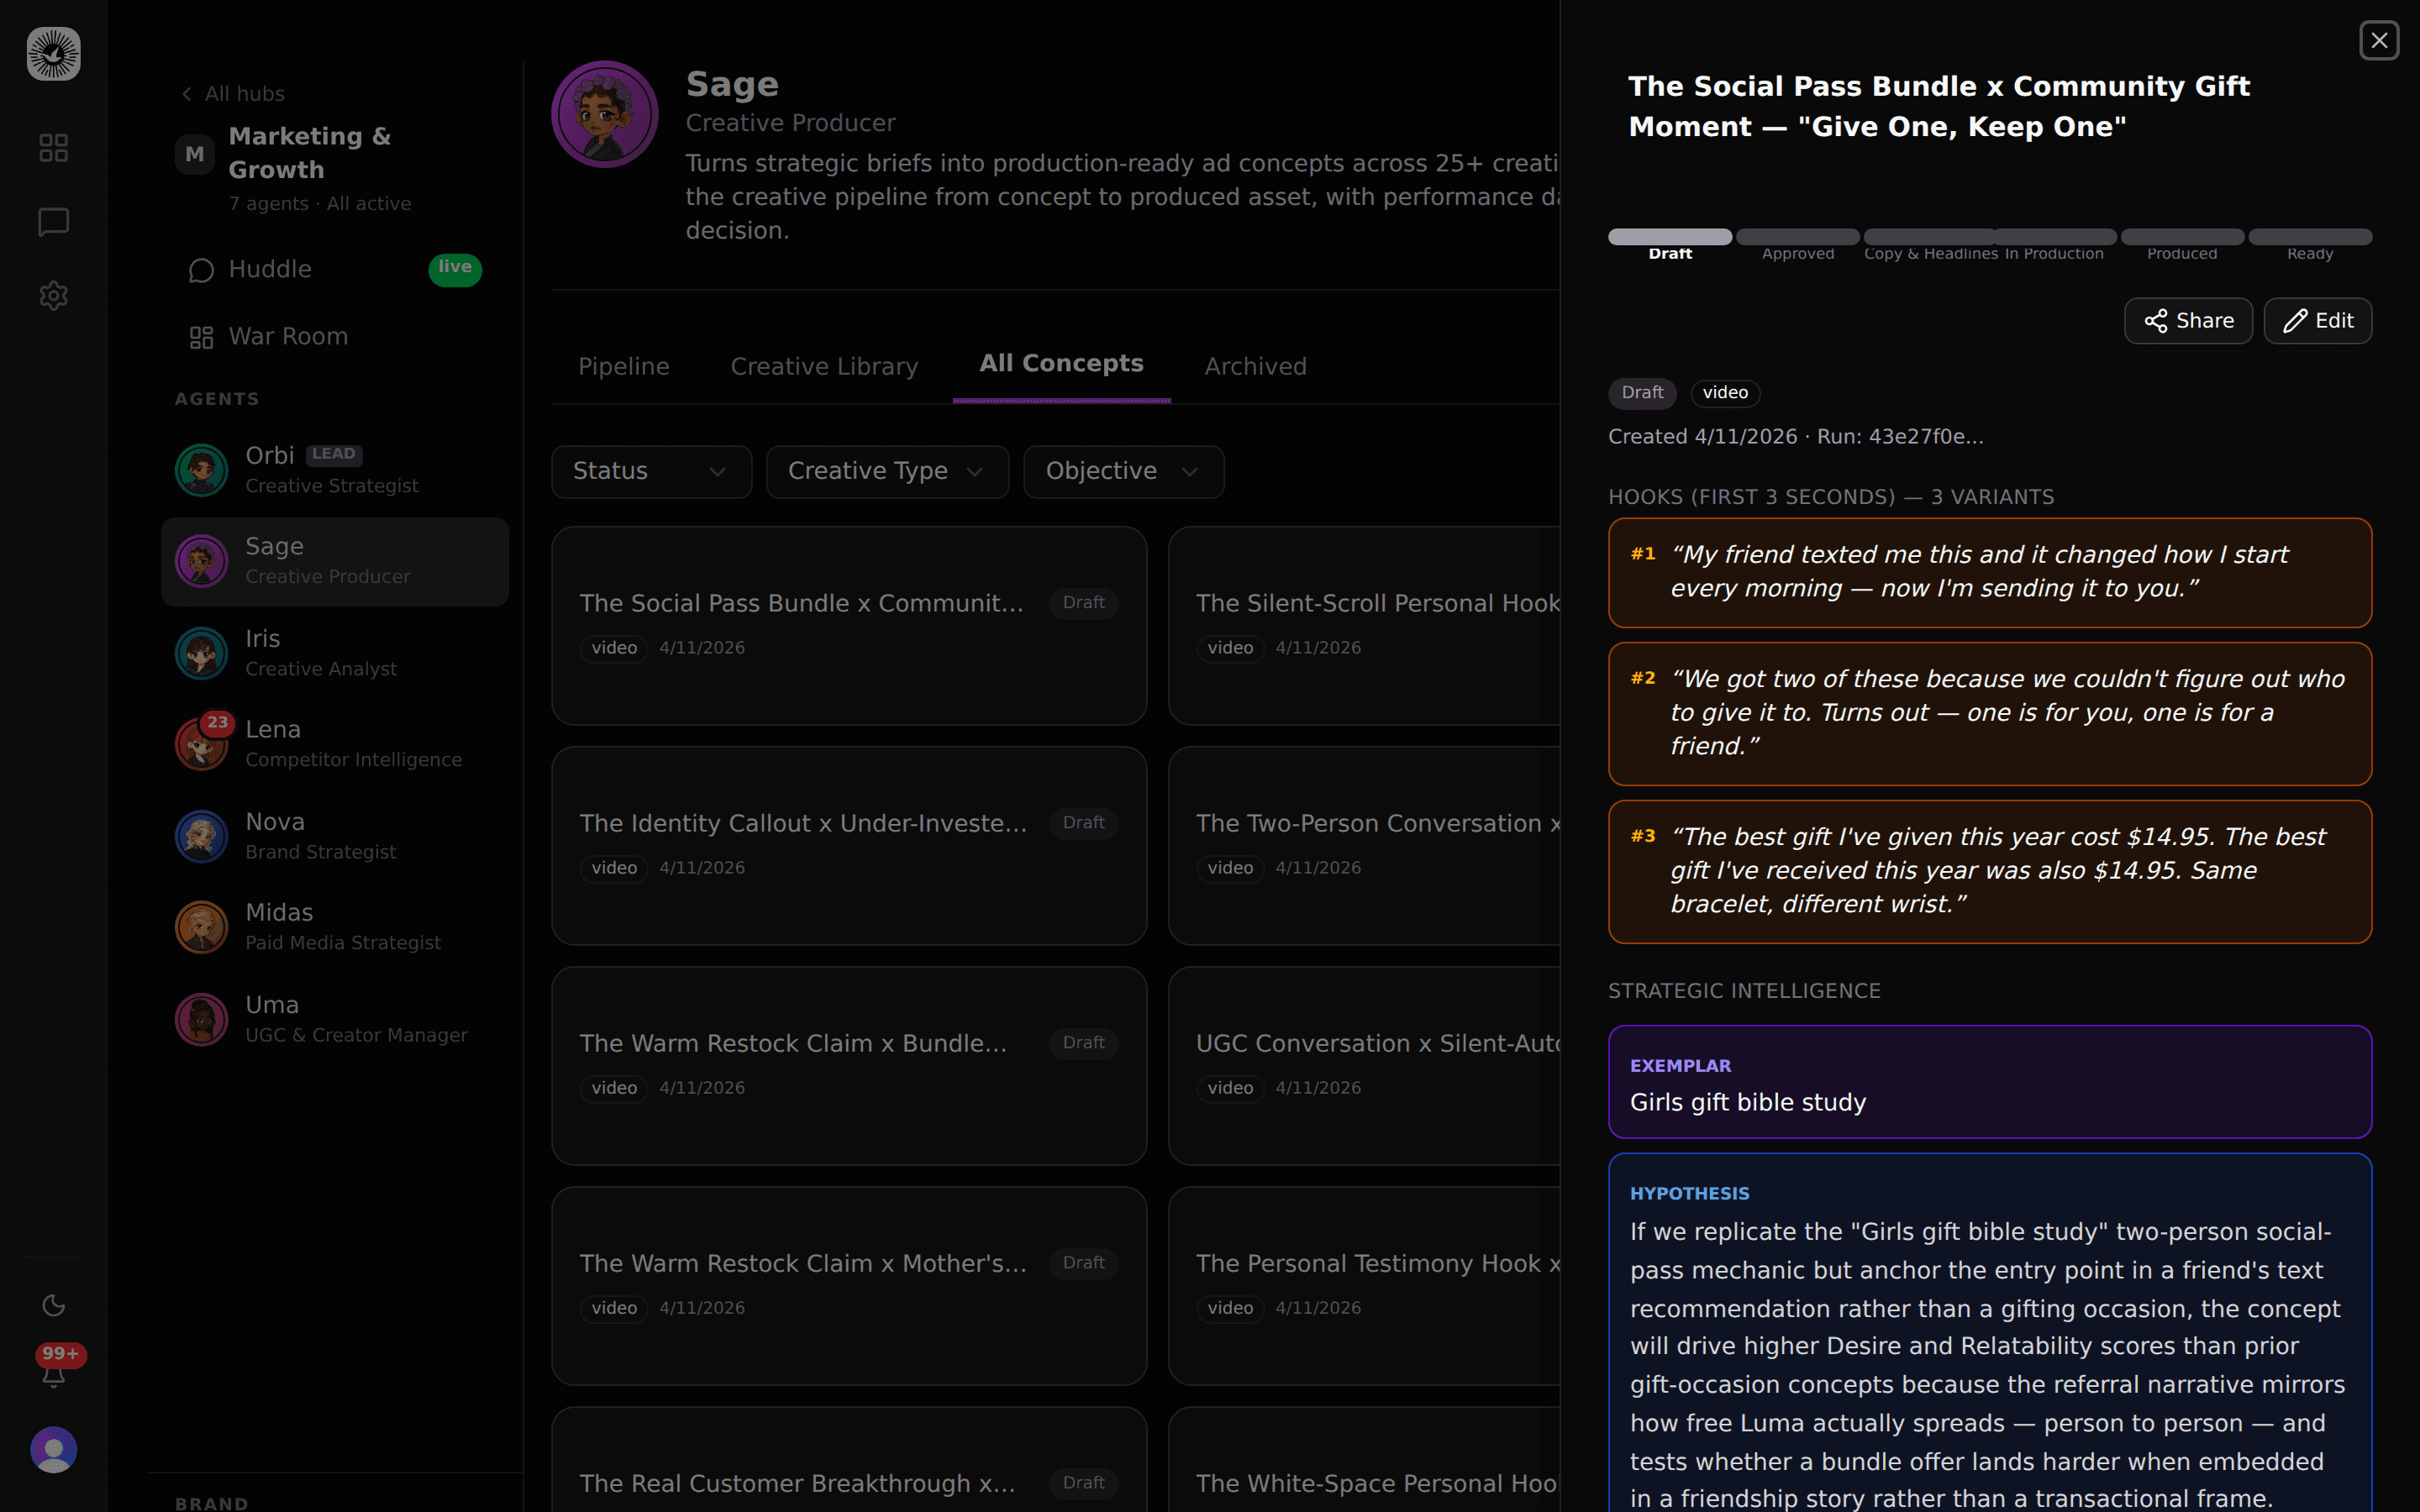Switch to the Creative Library tab

[824, 366]
